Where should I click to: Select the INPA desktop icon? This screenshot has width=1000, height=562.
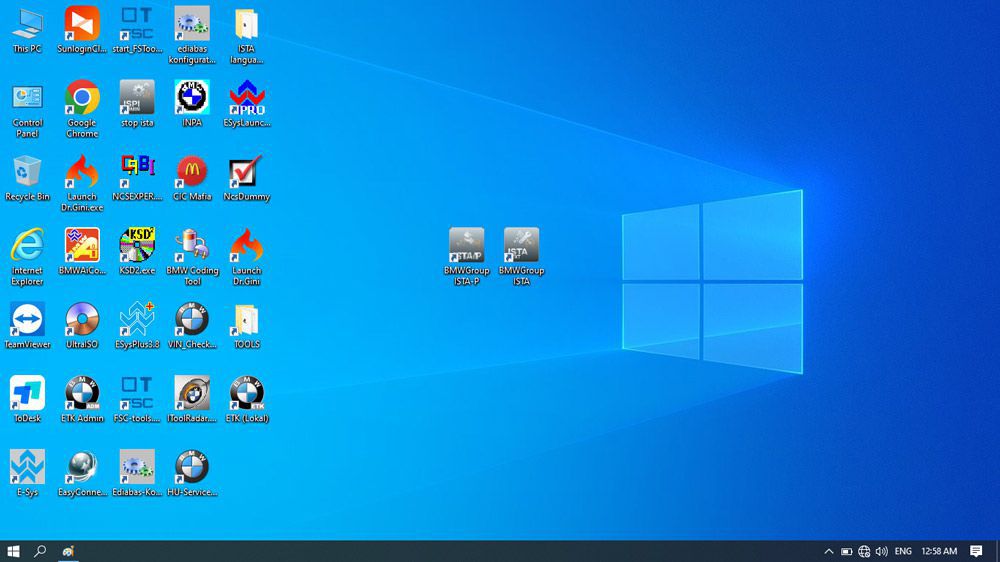[192, 104]
